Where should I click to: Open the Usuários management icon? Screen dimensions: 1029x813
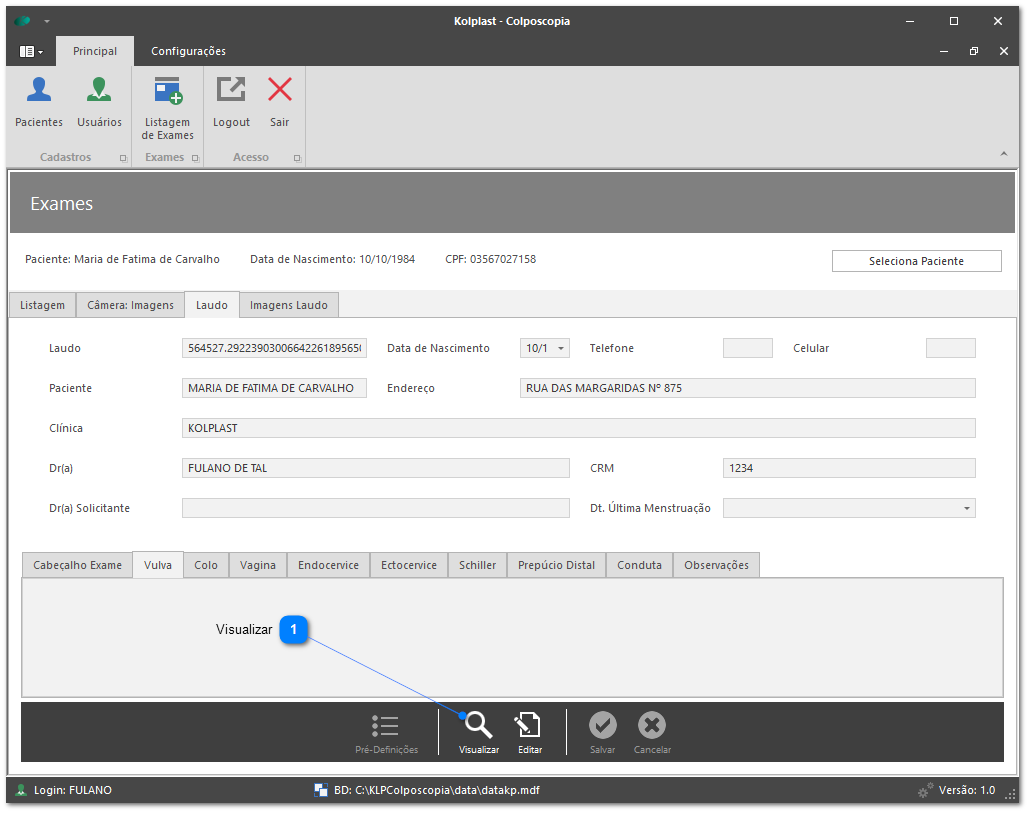[99, 90]
